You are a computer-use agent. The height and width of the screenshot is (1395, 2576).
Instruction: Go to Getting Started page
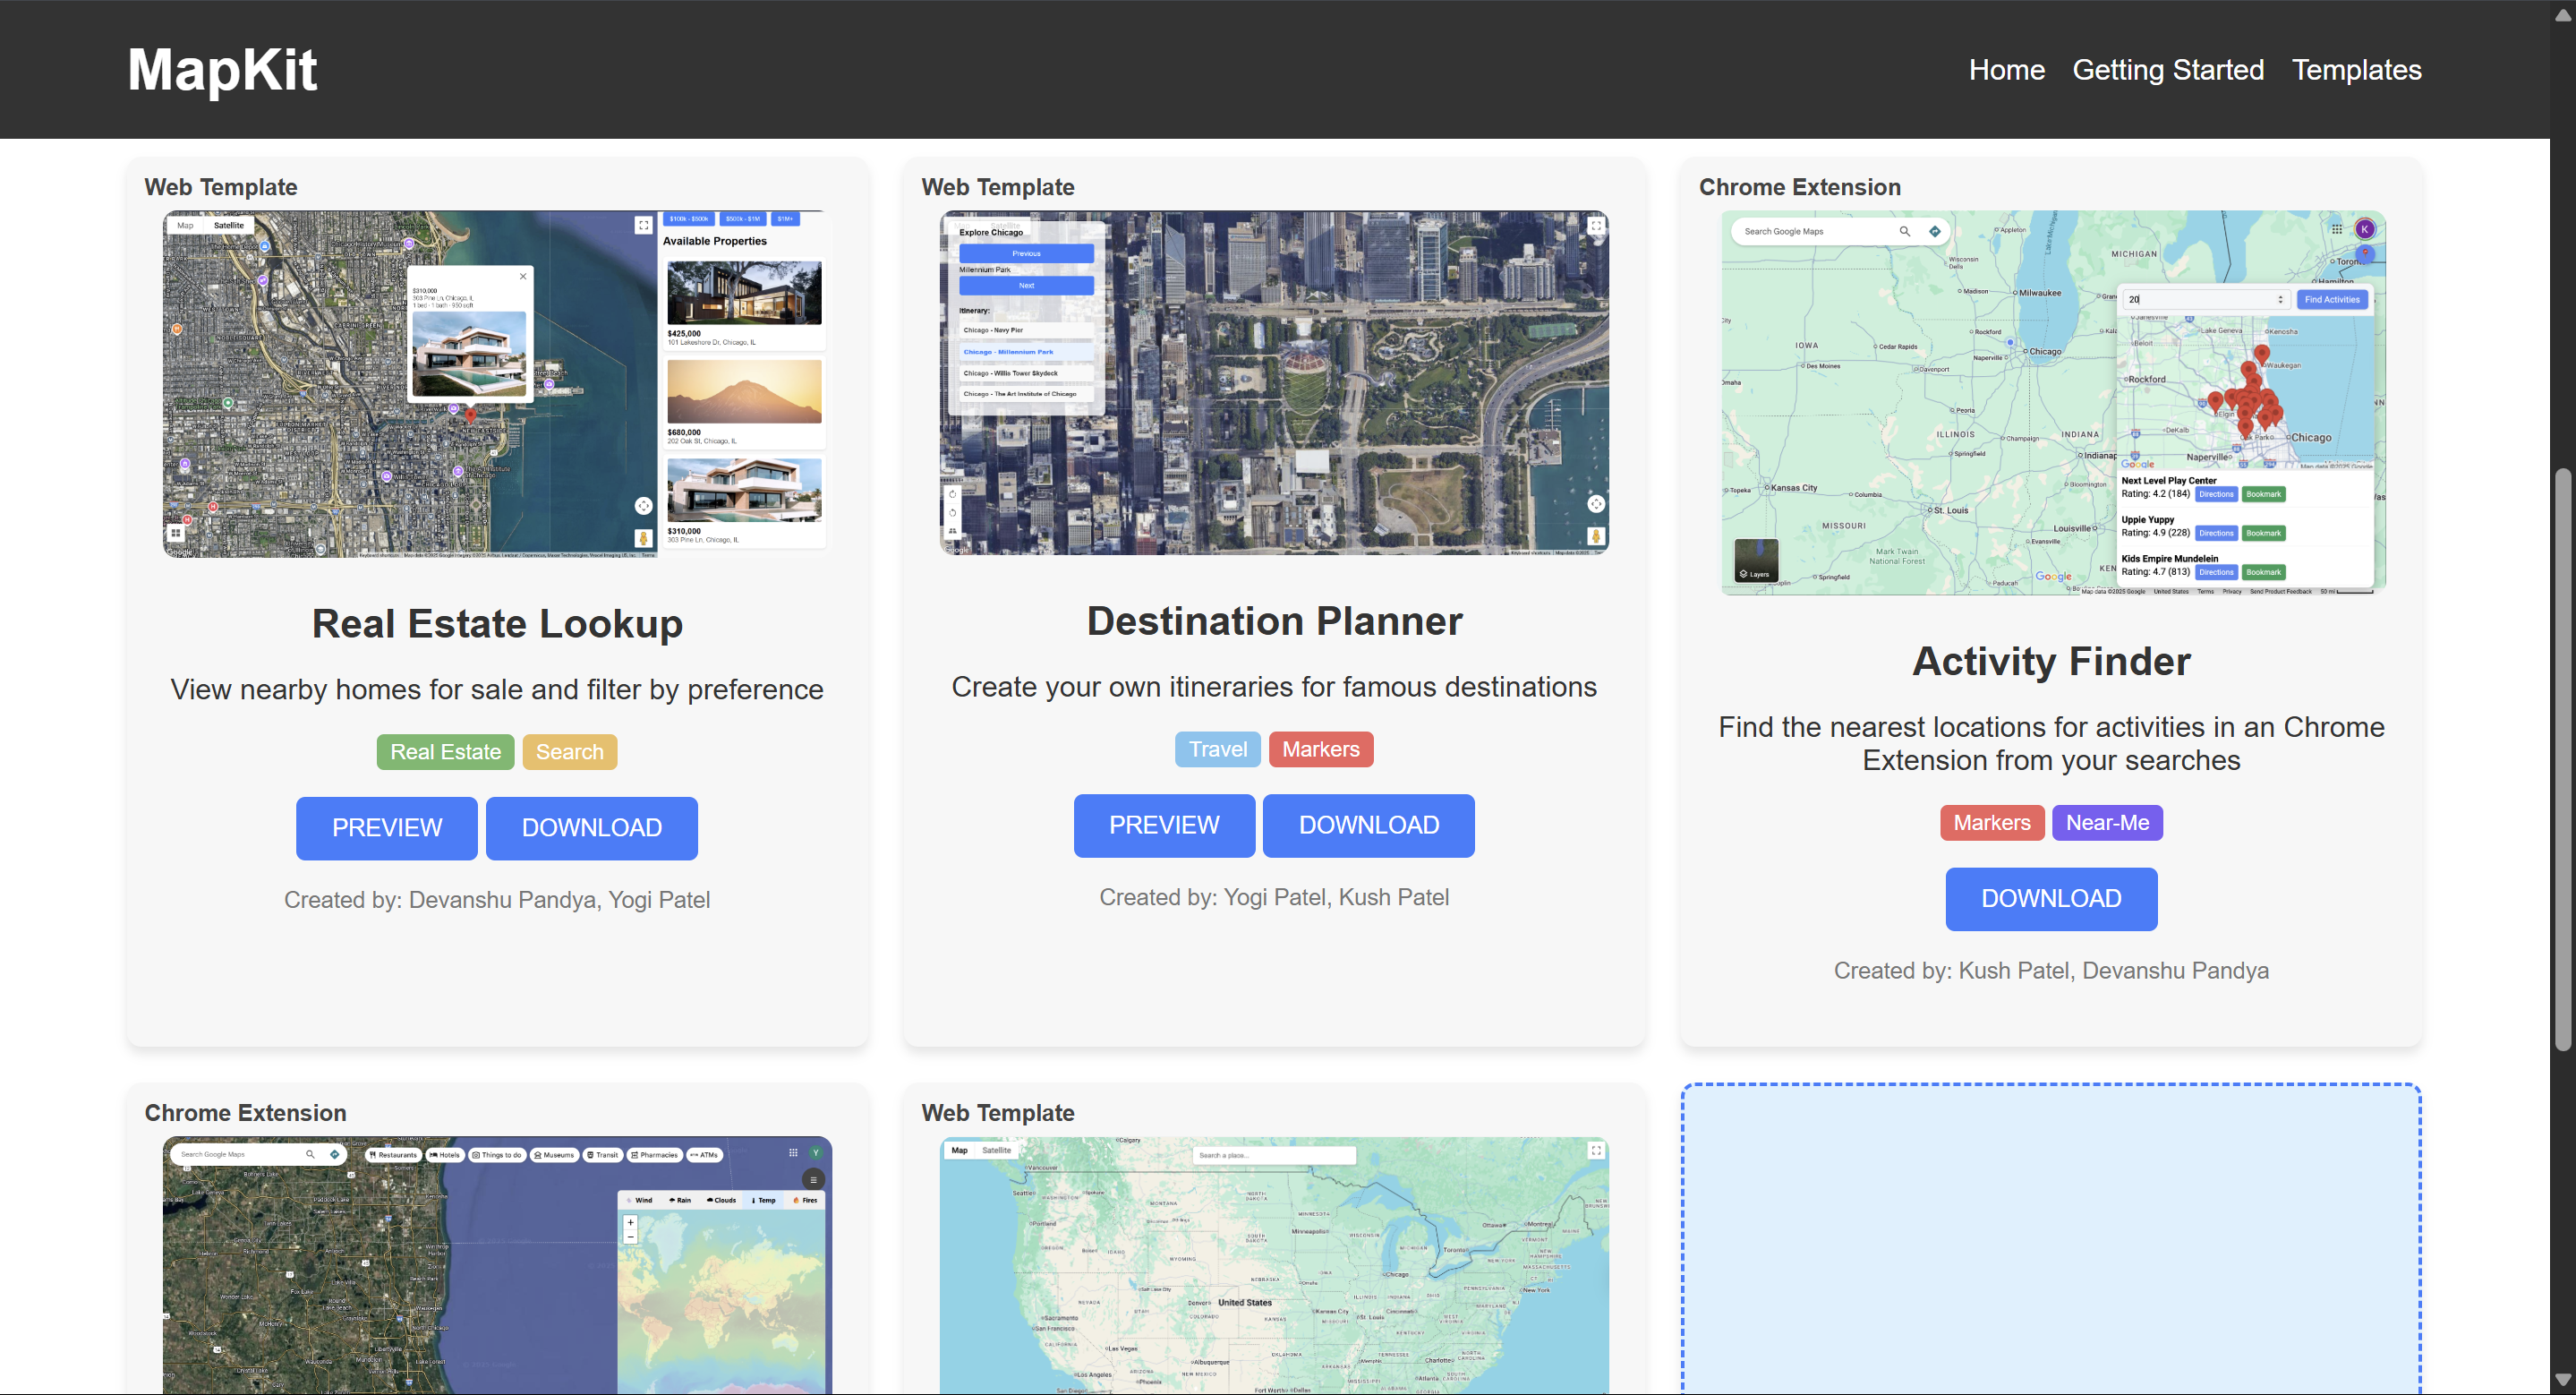coord(2167,70)
